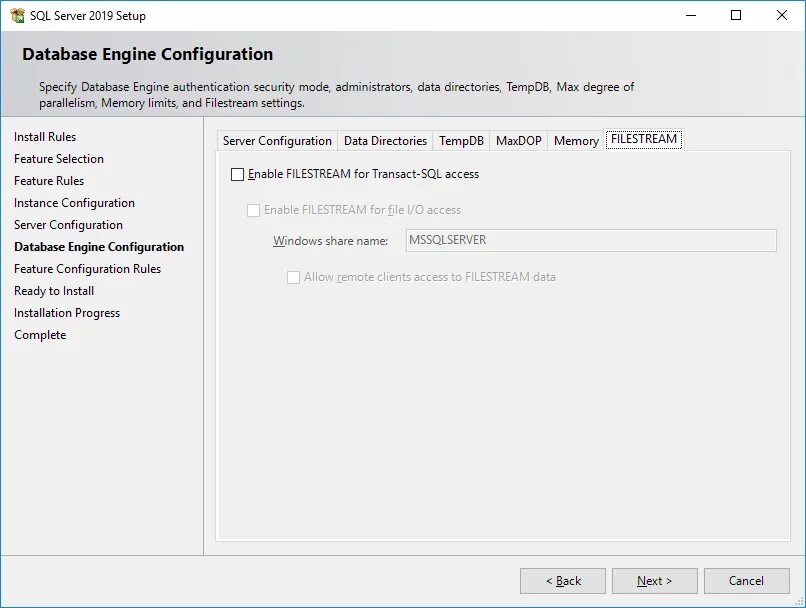Select the FILESTREAM tab
The image size is (806, 608).
644,139
